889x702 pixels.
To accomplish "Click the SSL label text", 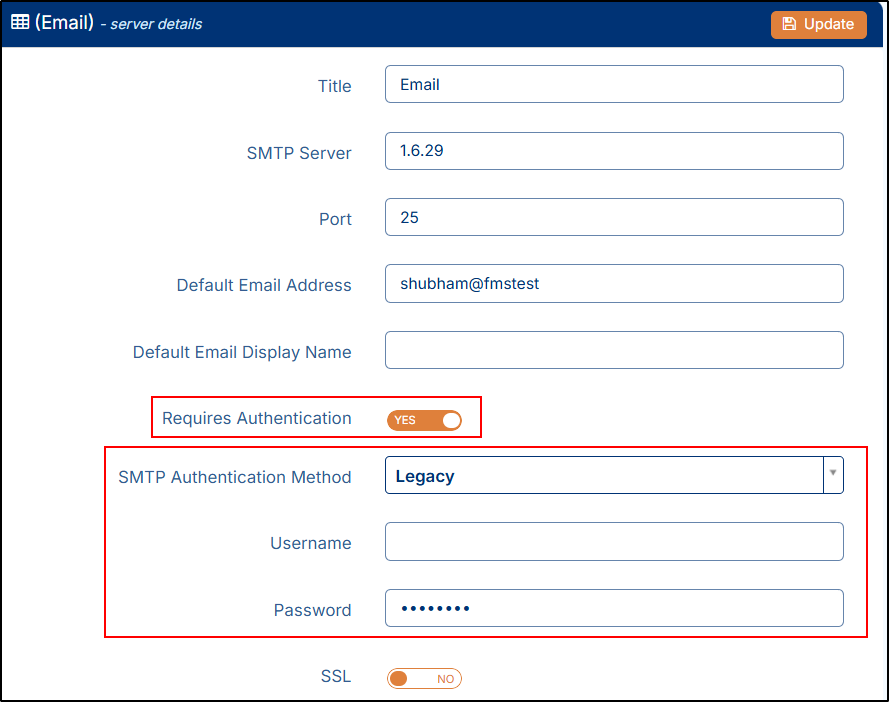I will tap(335, 677).
